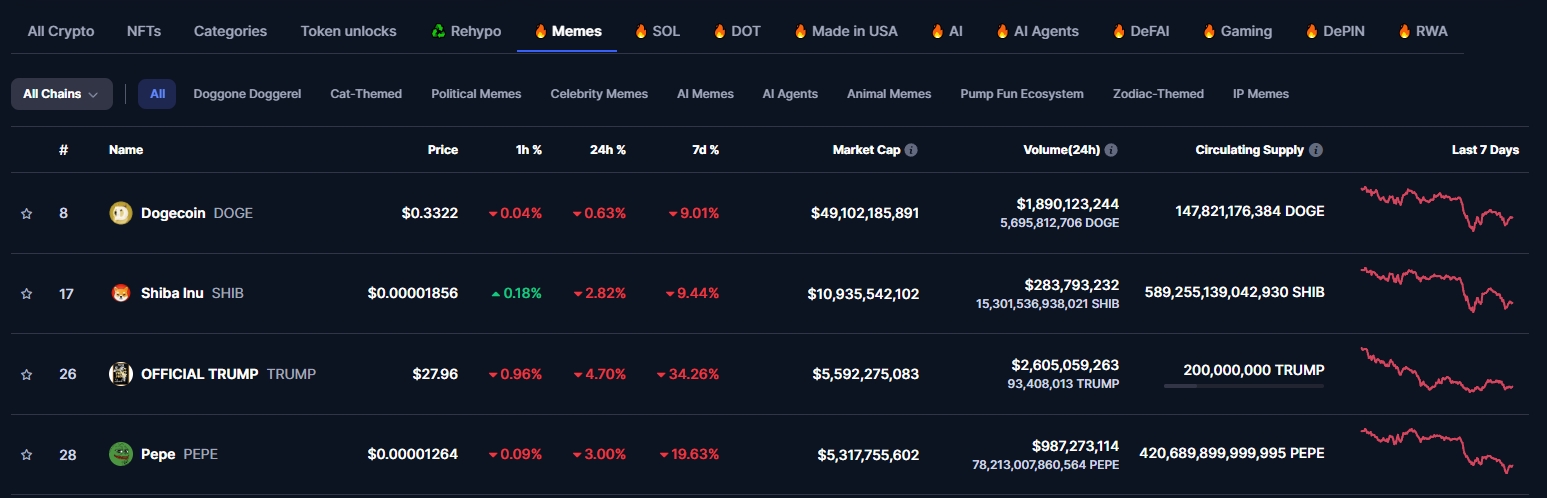Screen dimensions: 1547x498
Task: Star Pepe to add to watchlist
Action: tap(27, 455)
